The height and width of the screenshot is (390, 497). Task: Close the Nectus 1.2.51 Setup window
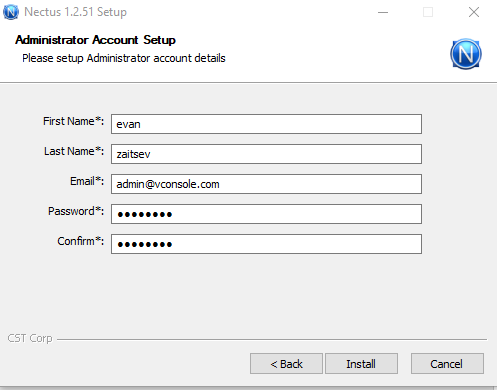[474, 12]
